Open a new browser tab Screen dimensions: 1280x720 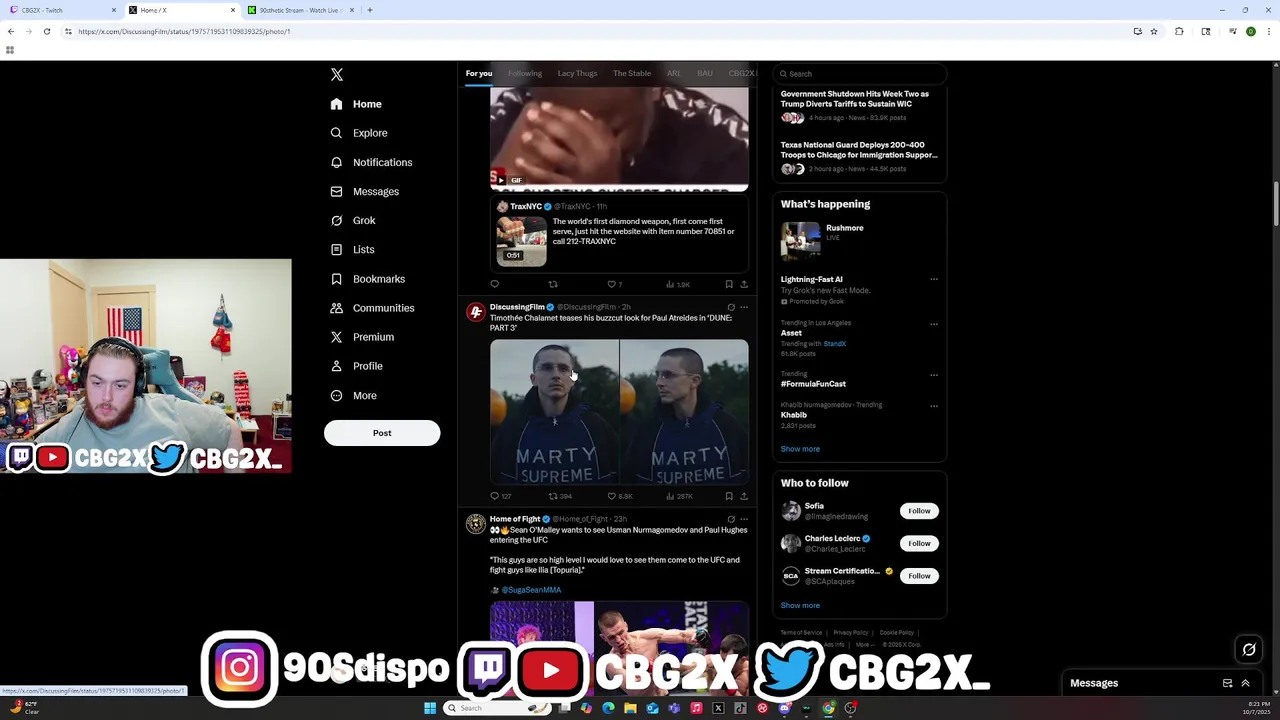coord(370,10)
